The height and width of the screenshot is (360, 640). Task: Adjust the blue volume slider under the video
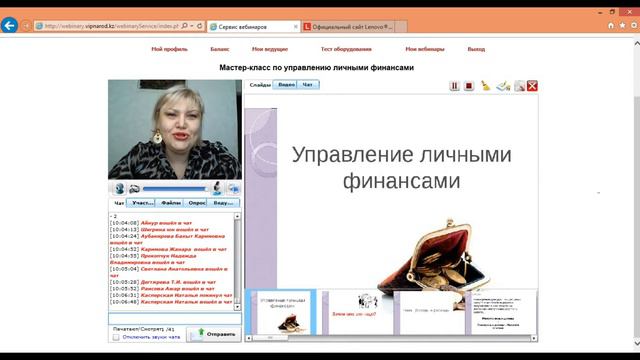[x=176, y=189]
